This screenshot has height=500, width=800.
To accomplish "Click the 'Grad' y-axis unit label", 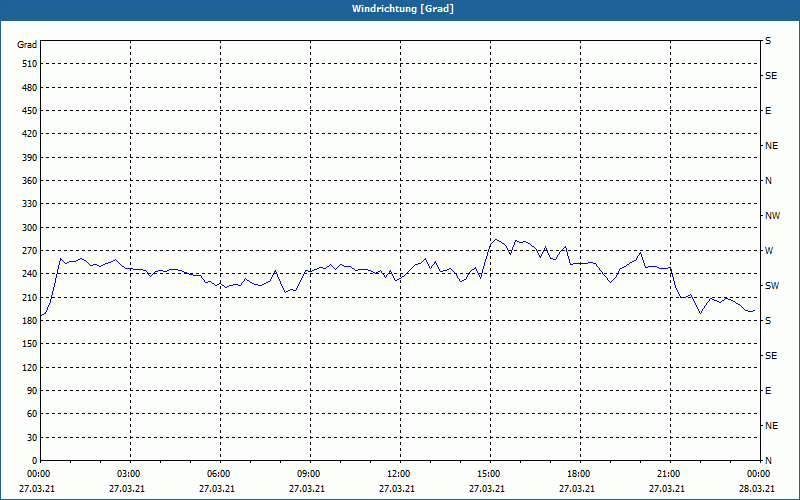I will (x=27, y=45).
